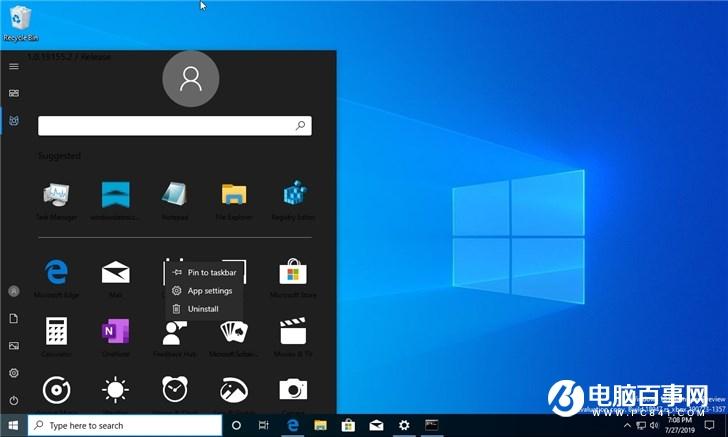Open Settings gear in Start sidebar
The image size is (728, 437).
(14, 373)
